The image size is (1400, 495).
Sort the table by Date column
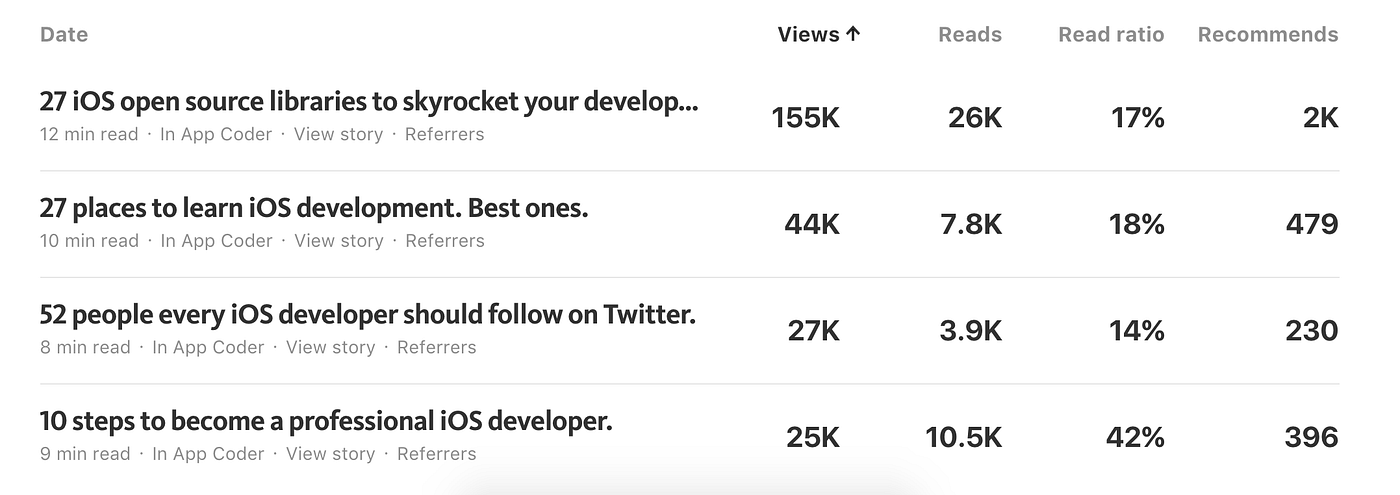(x=64, y=35)
